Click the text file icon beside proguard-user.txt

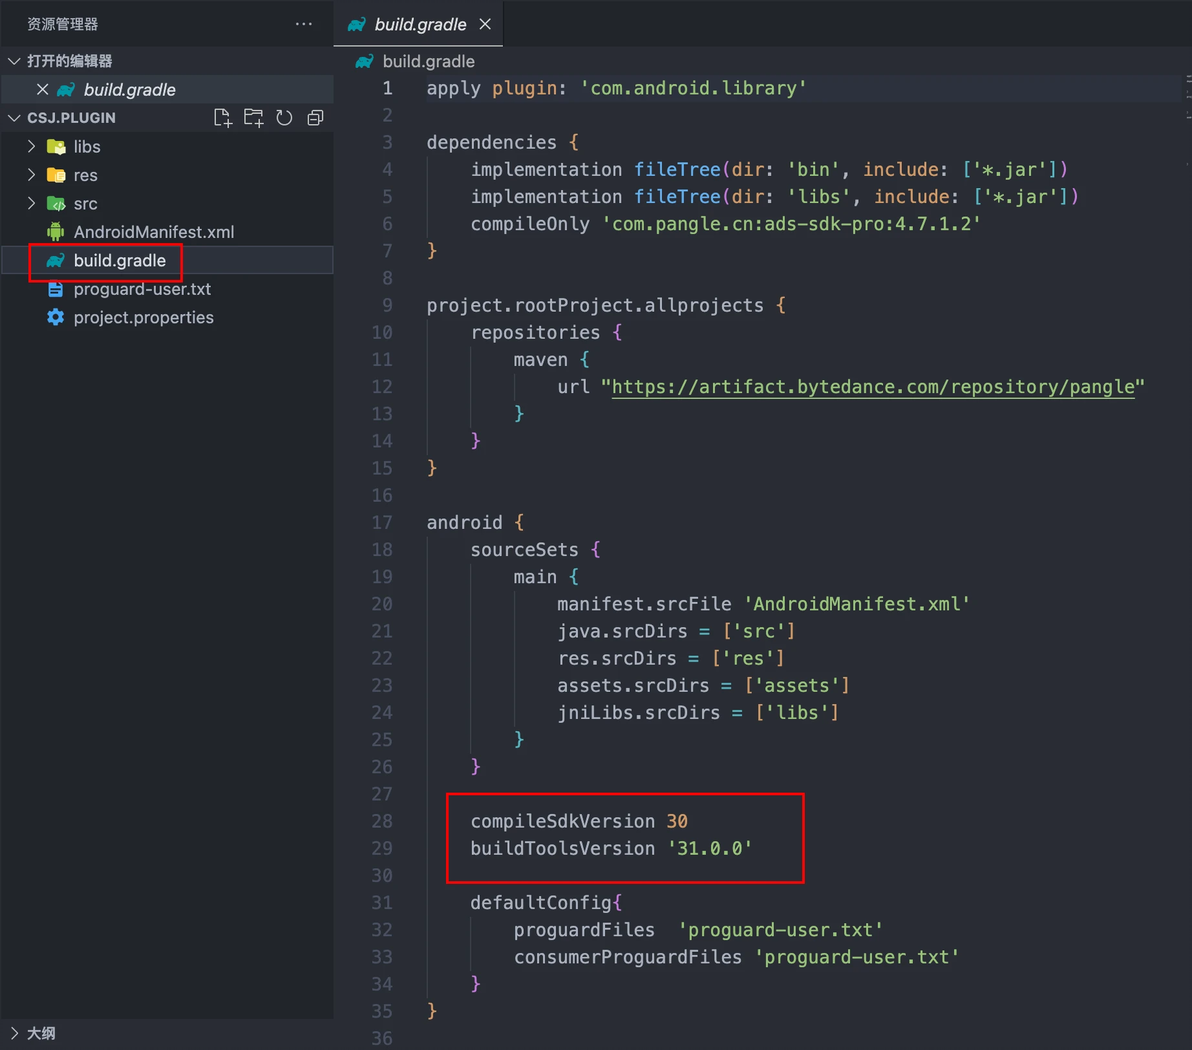(x=55, y=289)
